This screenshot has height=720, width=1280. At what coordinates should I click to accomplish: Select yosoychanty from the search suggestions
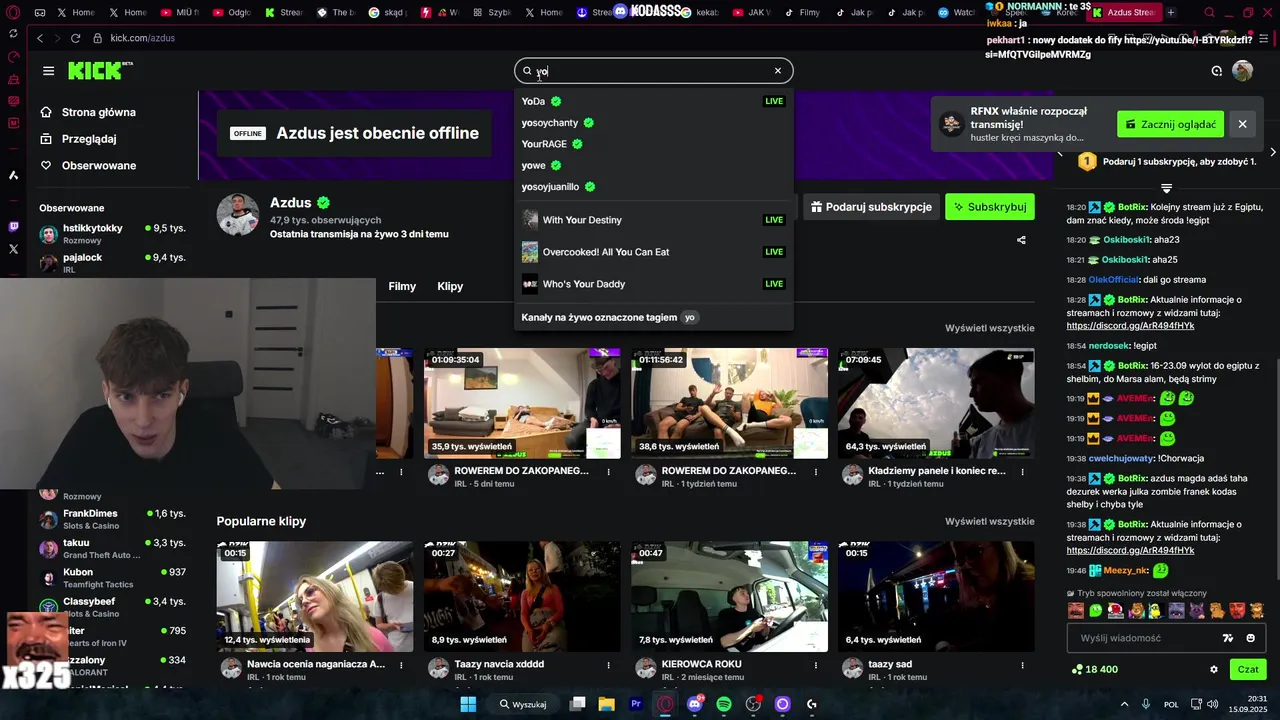point(653,122)
